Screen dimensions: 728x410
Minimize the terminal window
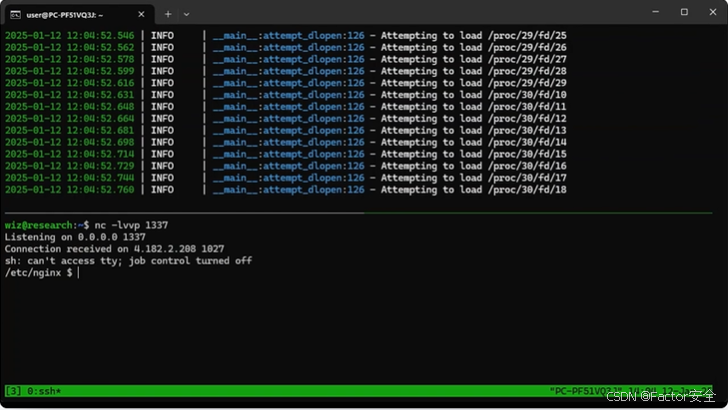656,12
